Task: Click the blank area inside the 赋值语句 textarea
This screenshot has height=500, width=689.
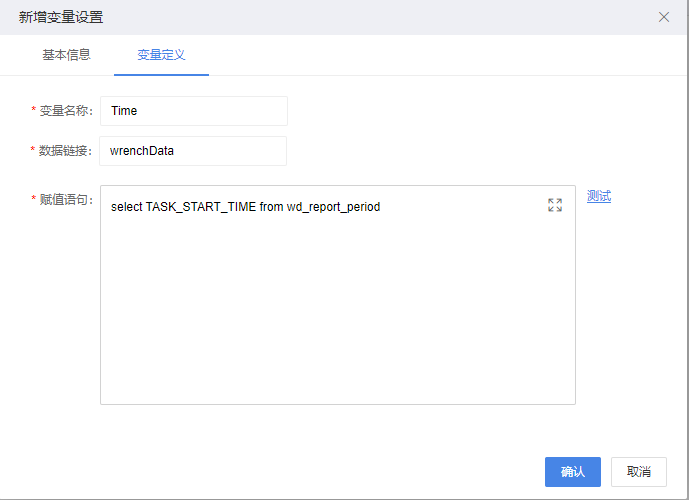Action: 337,308
